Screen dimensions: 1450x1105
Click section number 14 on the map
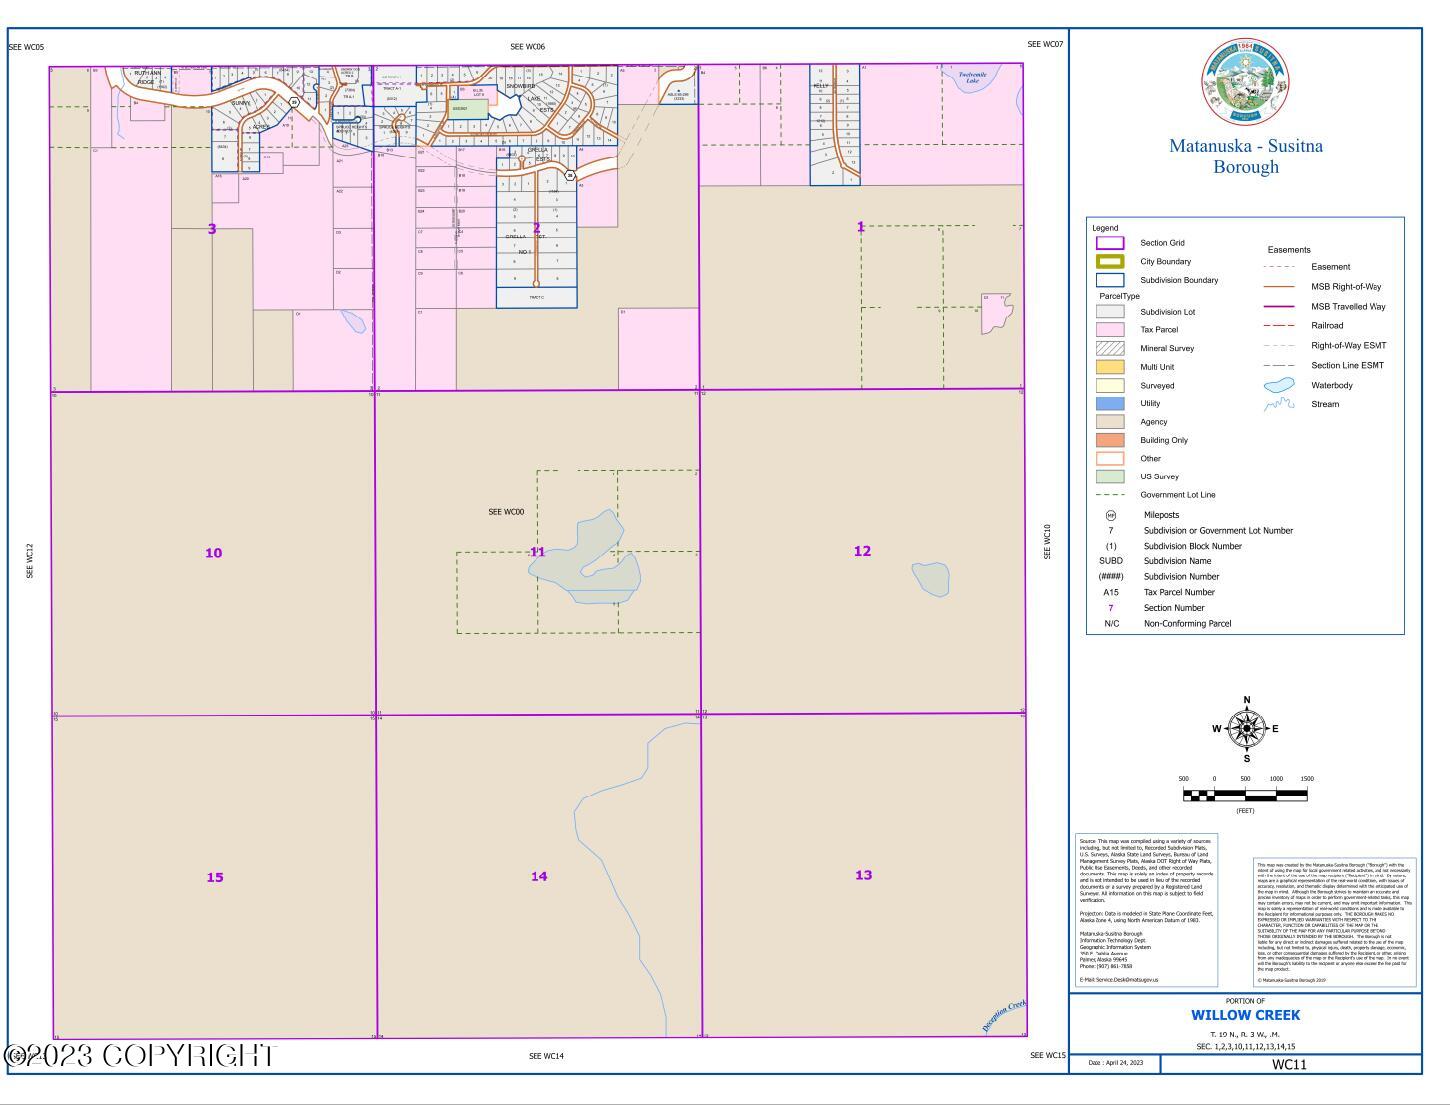[x=539, y=877]
